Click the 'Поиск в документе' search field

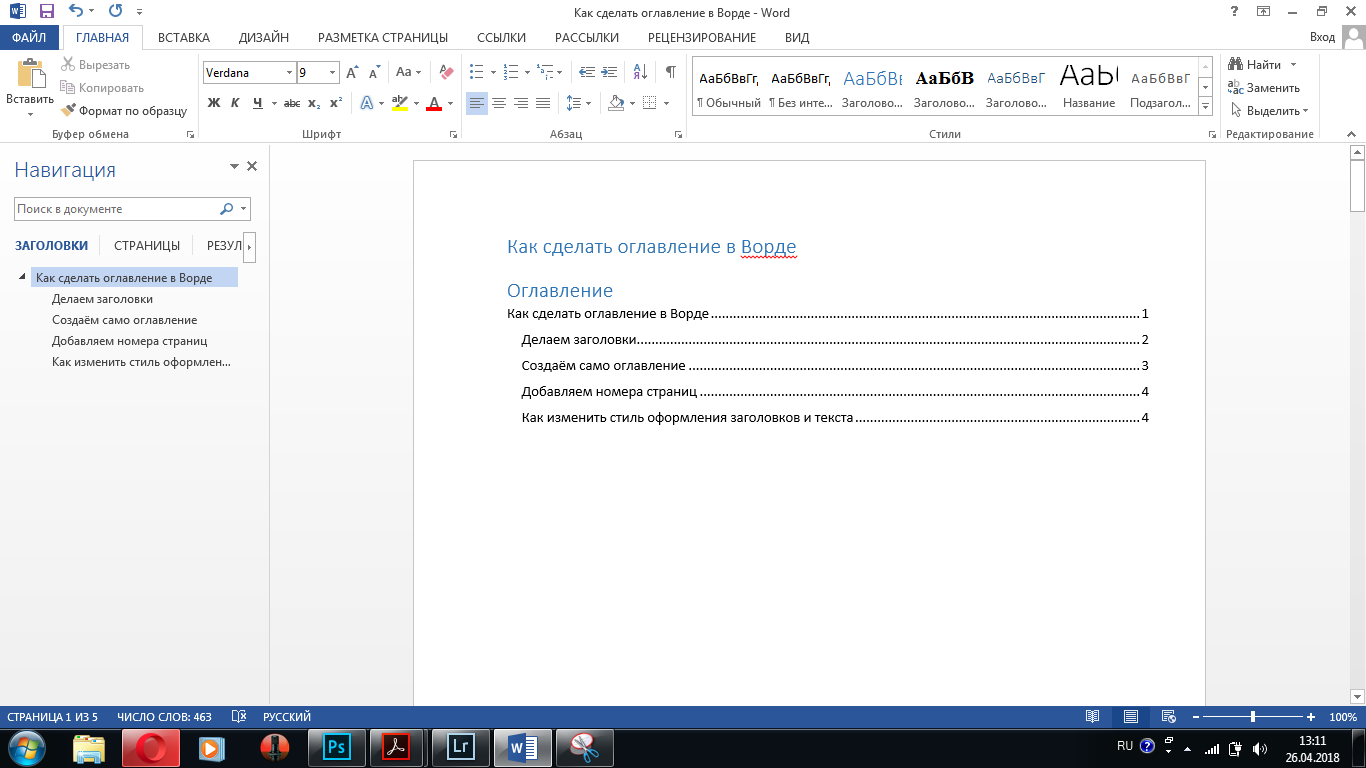pyautogui.click(x=115, y=209)
